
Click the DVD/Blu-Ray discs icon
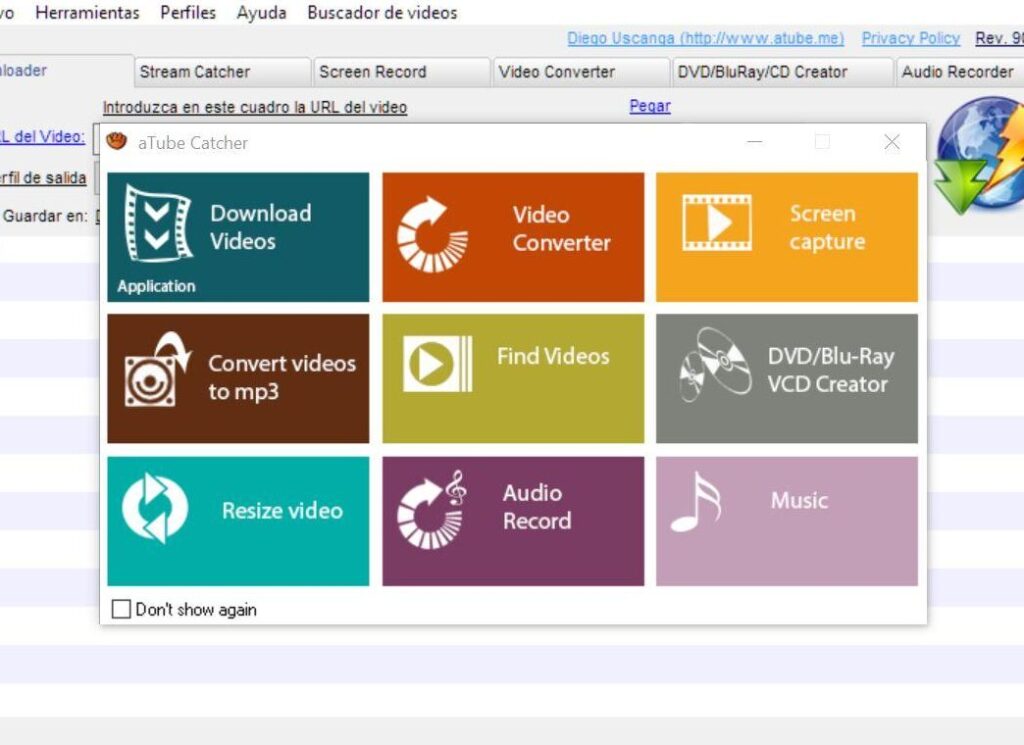click(715, 364)
